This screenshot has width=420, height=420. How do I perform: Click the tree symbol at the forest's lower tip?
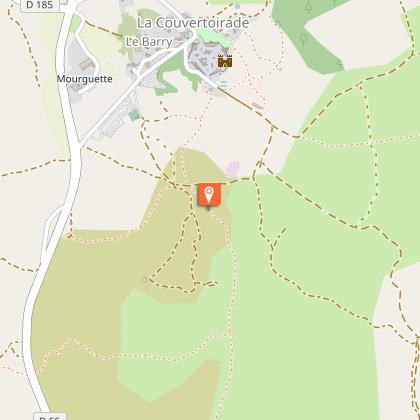pos(340,64)
